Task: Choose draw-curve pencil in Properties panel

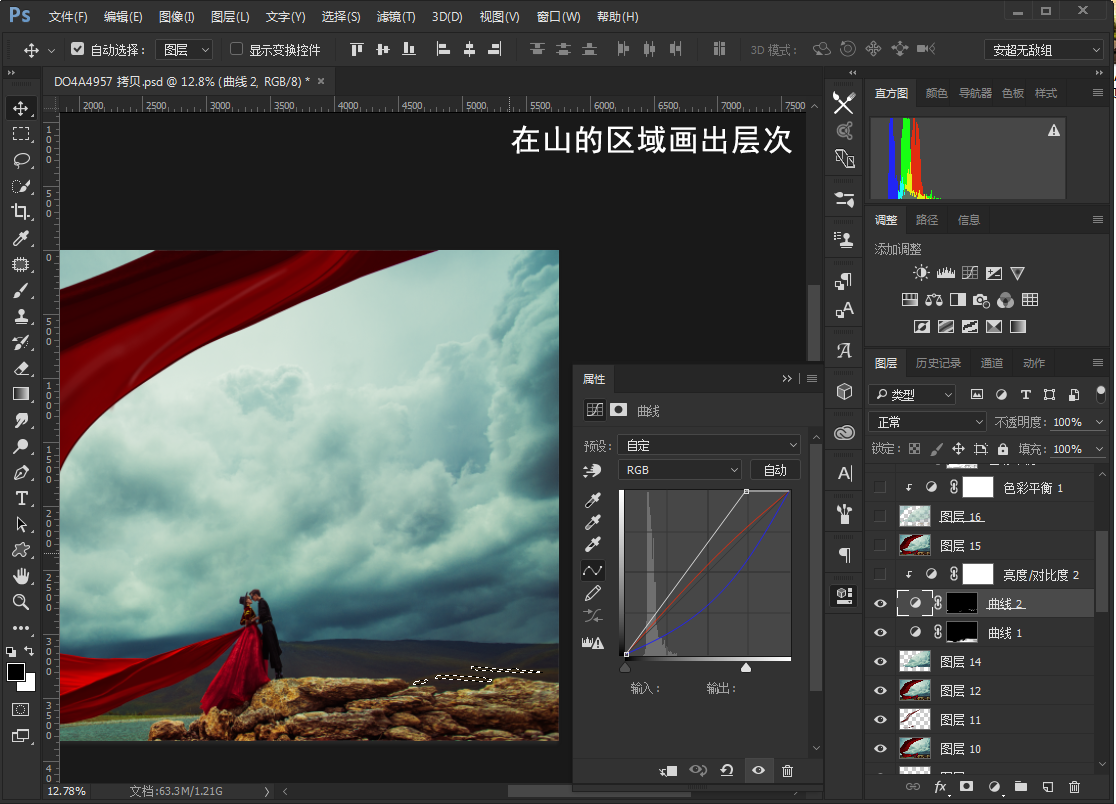Action: 592,593
